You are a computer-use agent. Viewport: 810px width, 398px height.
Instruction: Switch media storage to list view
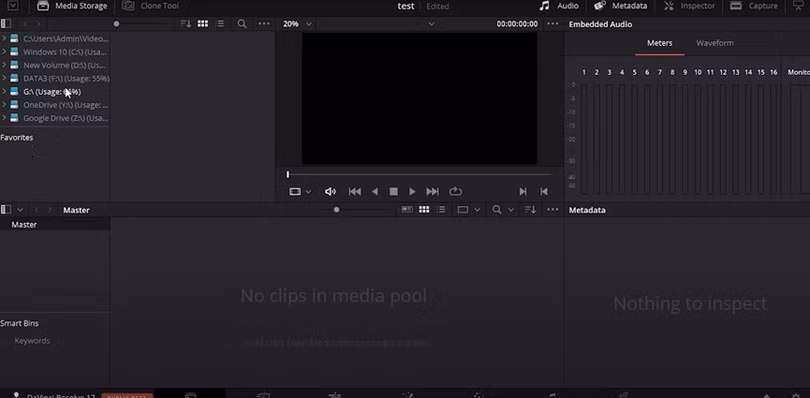pyautogui.click(x=220, y=24)
